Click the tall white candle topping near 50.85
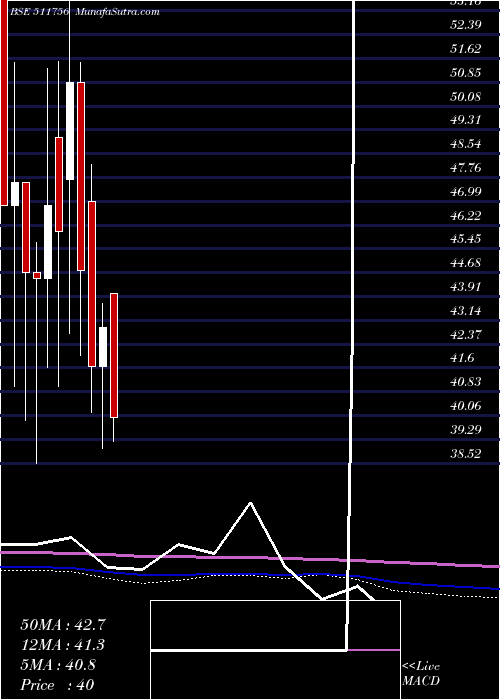 coord(70,131)
